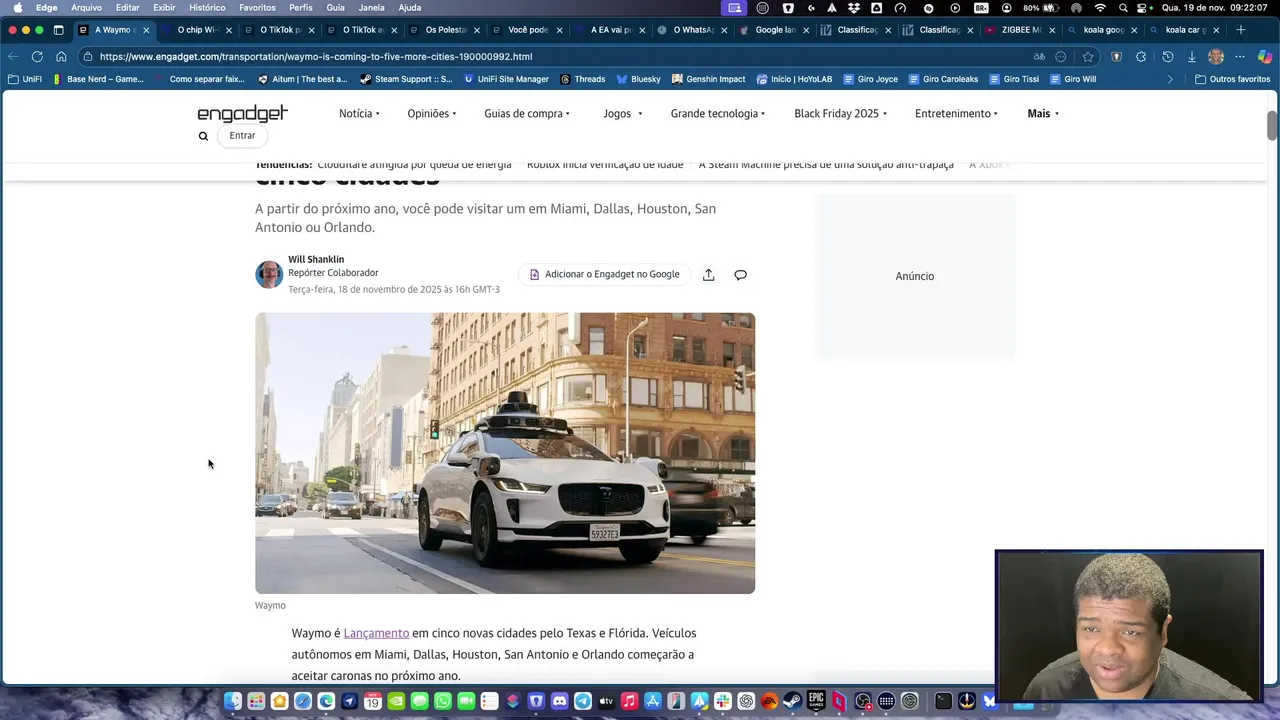Image resolution: width=1280 pixels, height=720 pixels.
Task: Open the Threads bookmark
Action: point(583,79)
